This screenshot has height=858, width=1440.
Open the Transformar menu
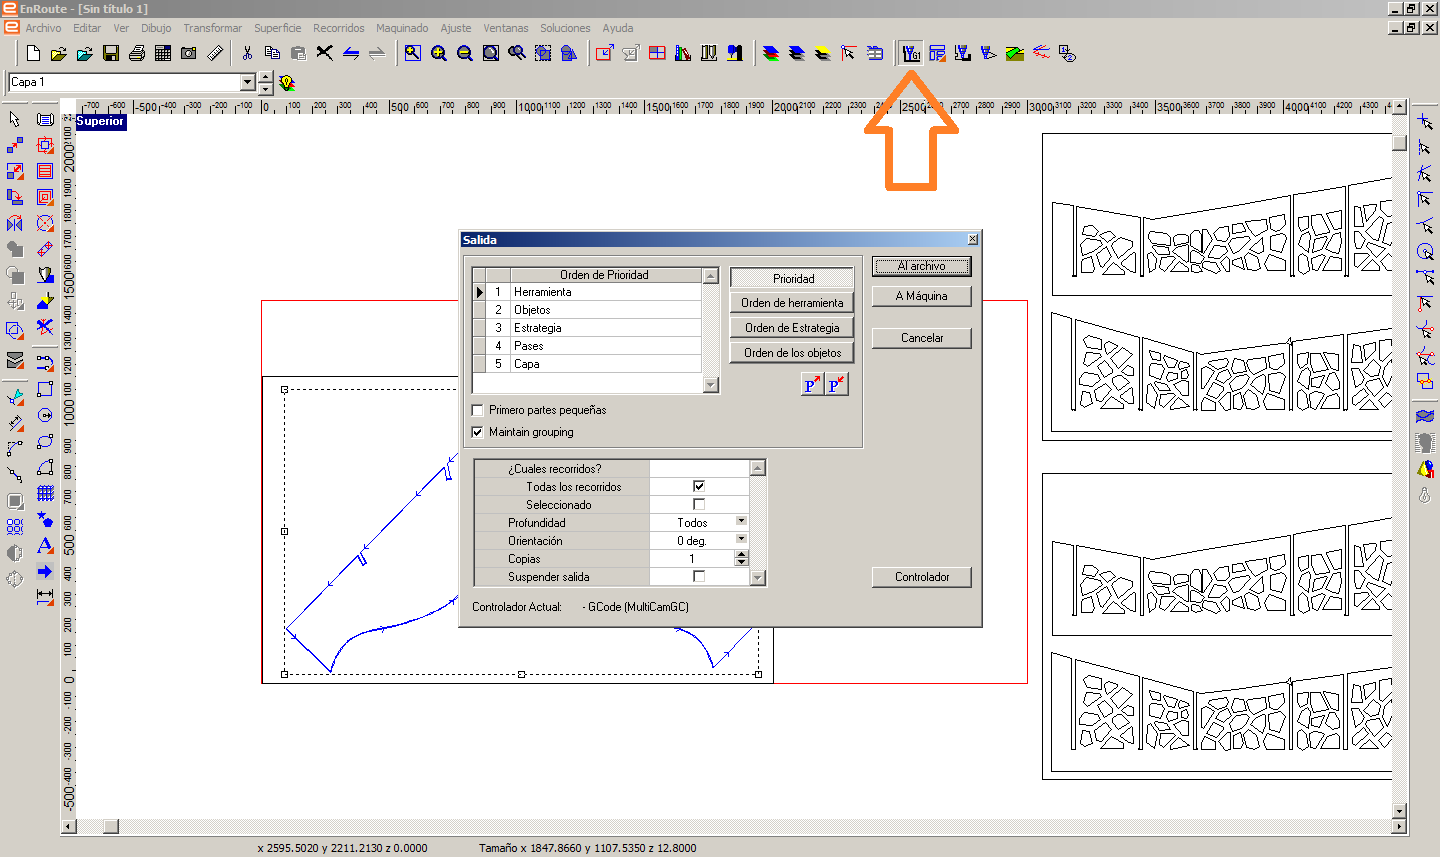(x=212, y=28)
